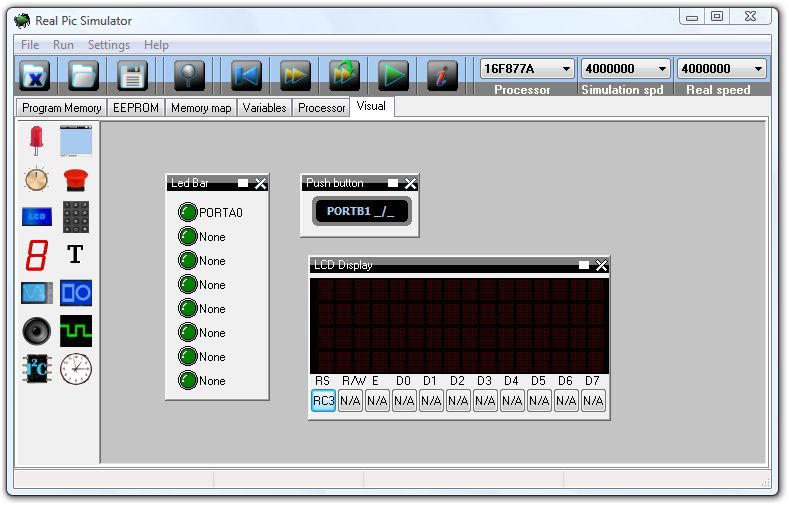Click the fast-forward icon with green arrow
The width and height of the screenshot is (789, 505).
[x=344, y=76]
